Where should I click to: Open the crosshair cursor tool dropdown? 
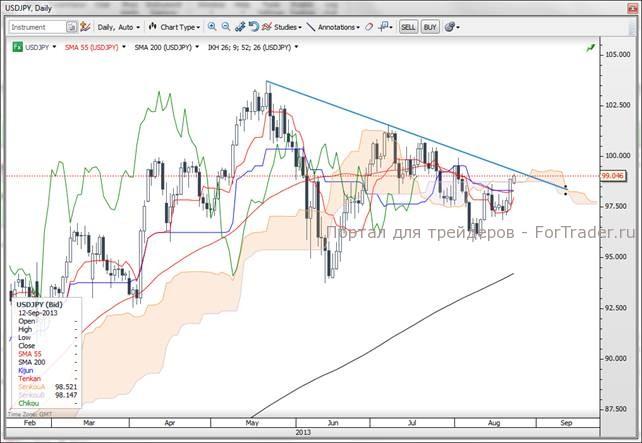coord(385,27)
